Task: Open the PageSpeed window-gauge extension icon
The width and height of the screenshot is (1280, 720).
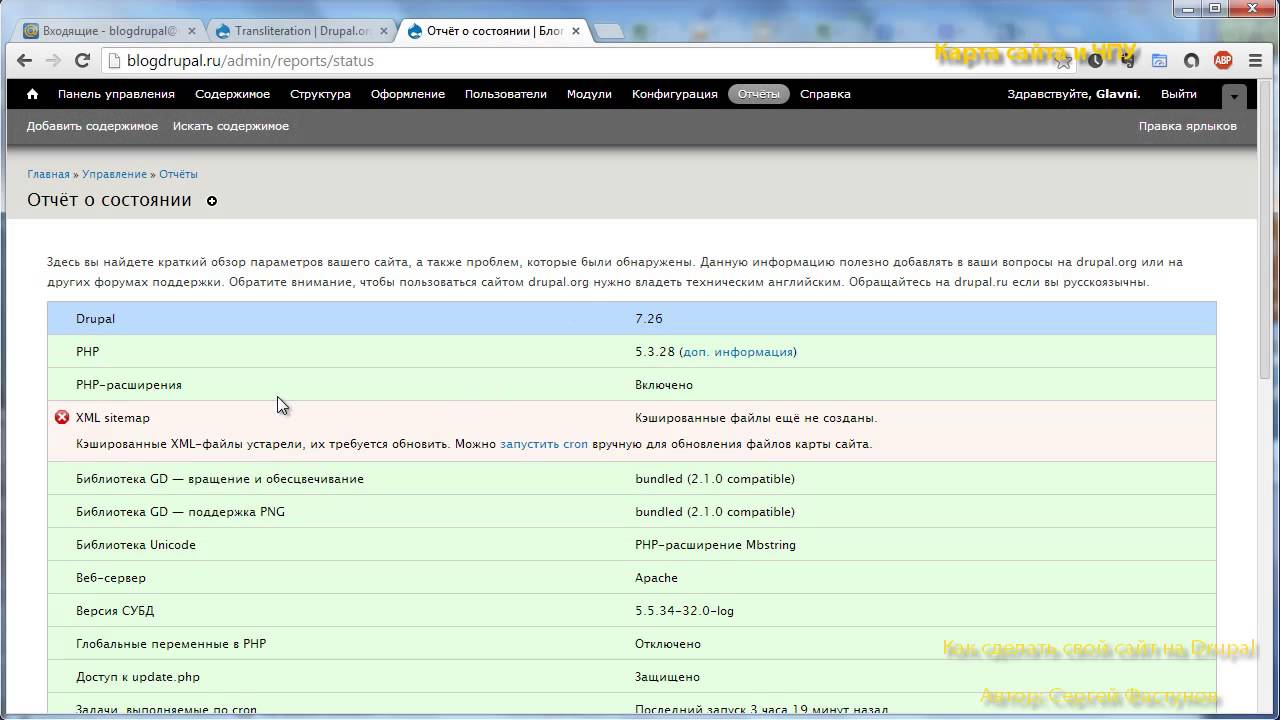Action: coord(1160,61)
